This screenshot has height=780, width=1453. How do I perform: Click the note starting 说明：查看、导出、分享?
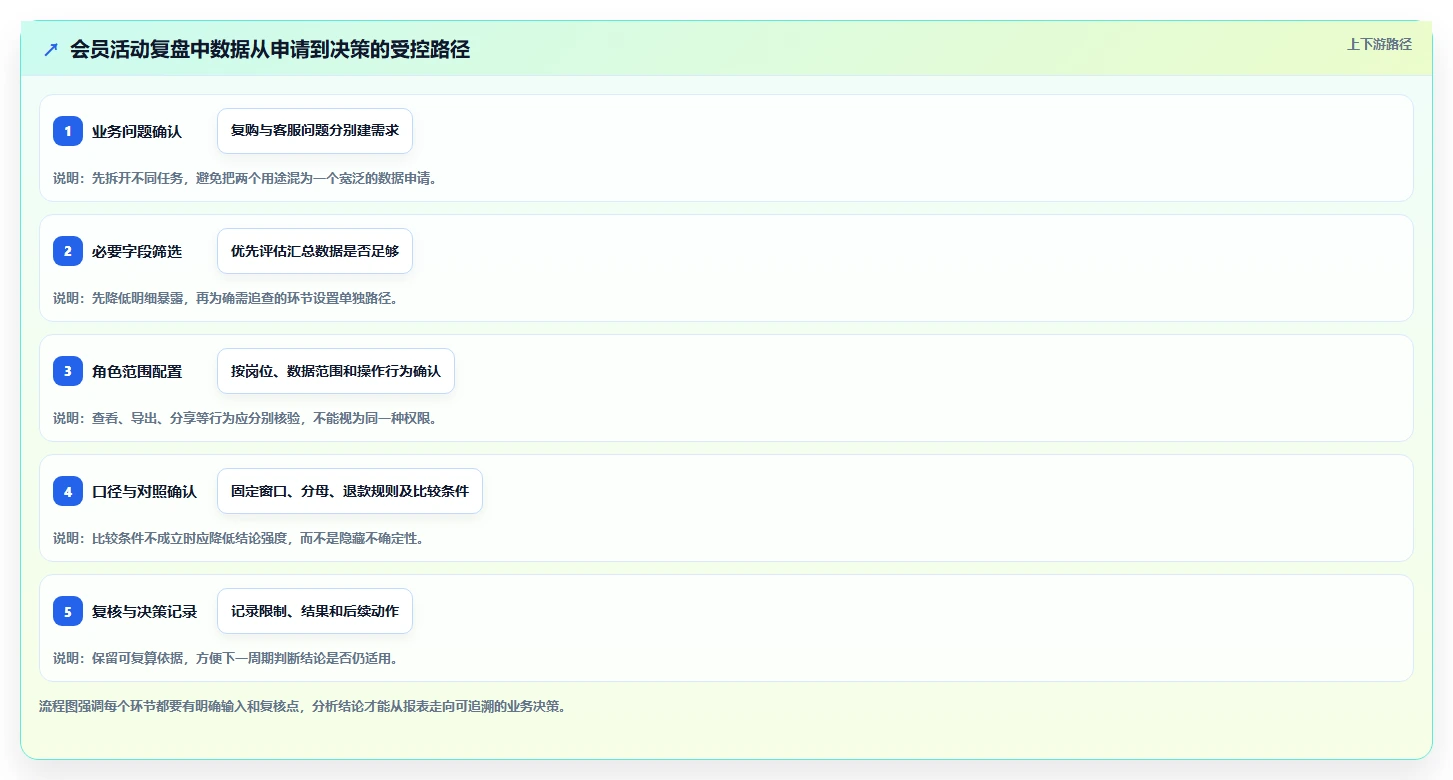[x=246, y=418]
